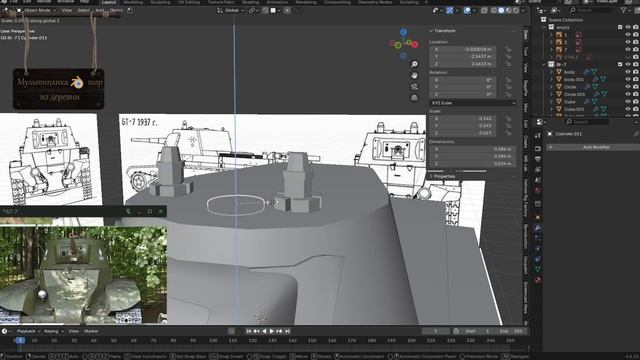The width and height of the screenshot is (640, 360).
Task: Switch perspective/orthographic with the grid gizmo
Action: (x=414, y=98)
